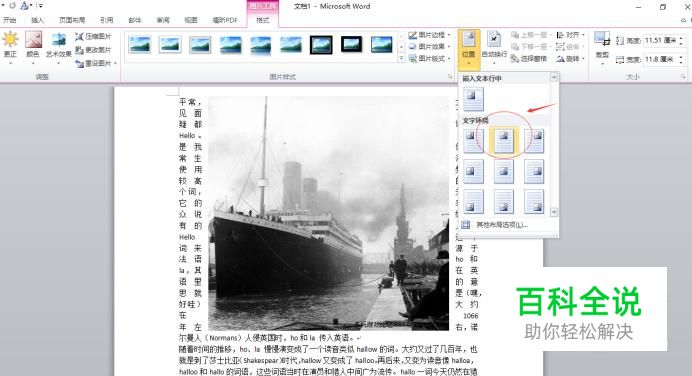
Task: Open the 颜色 (Color) picture options
Action: pos(33,46)
